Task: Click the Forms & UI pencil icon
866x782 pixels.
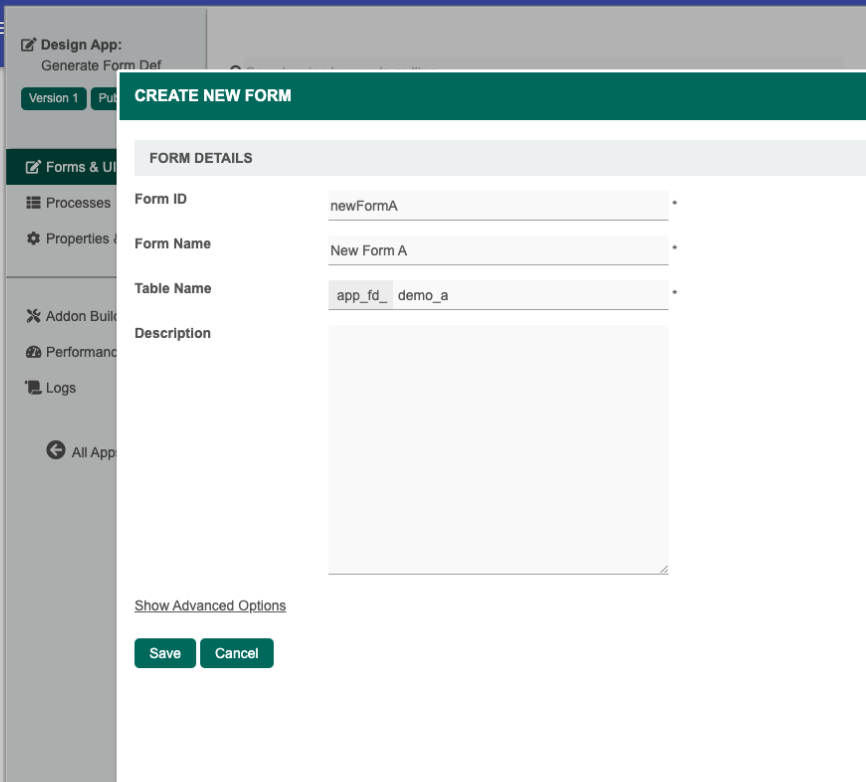Action: click(x=33, y=167)
